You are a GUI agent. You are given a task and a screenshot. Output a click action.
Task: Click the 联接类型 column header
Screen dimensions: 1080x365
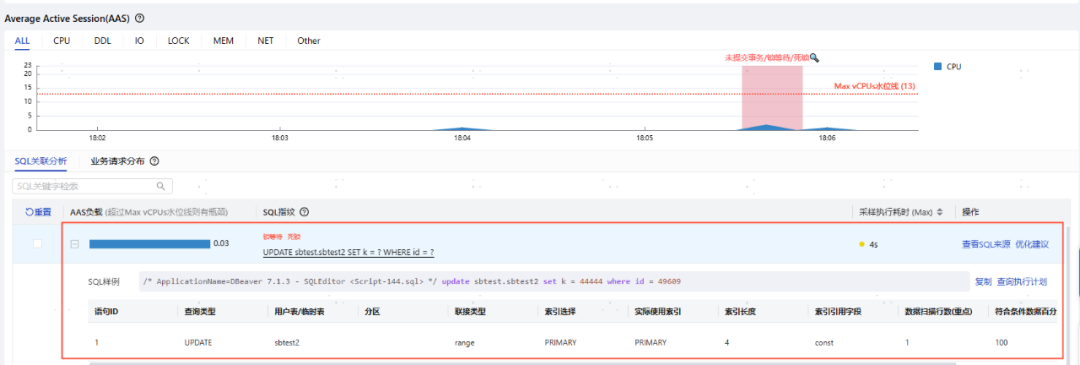[x=470, y=312]
